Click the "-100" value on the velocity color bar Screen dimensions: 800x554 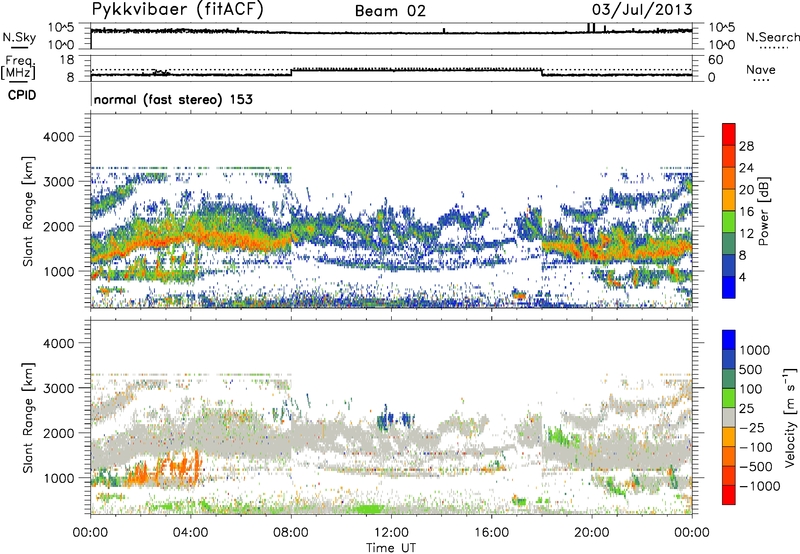[755, 447]
